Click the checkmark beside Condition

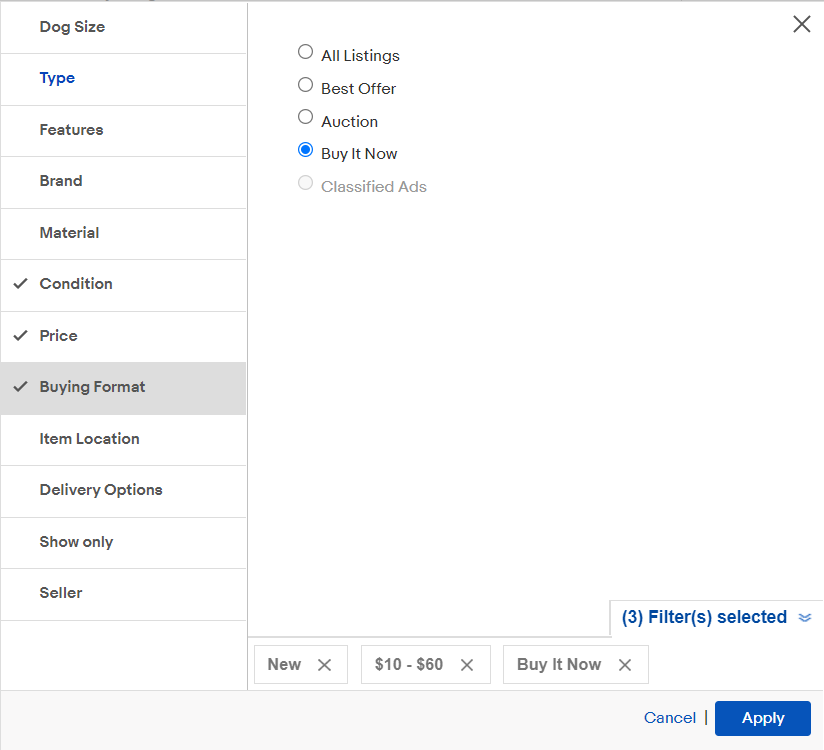[x=20, y=284]
